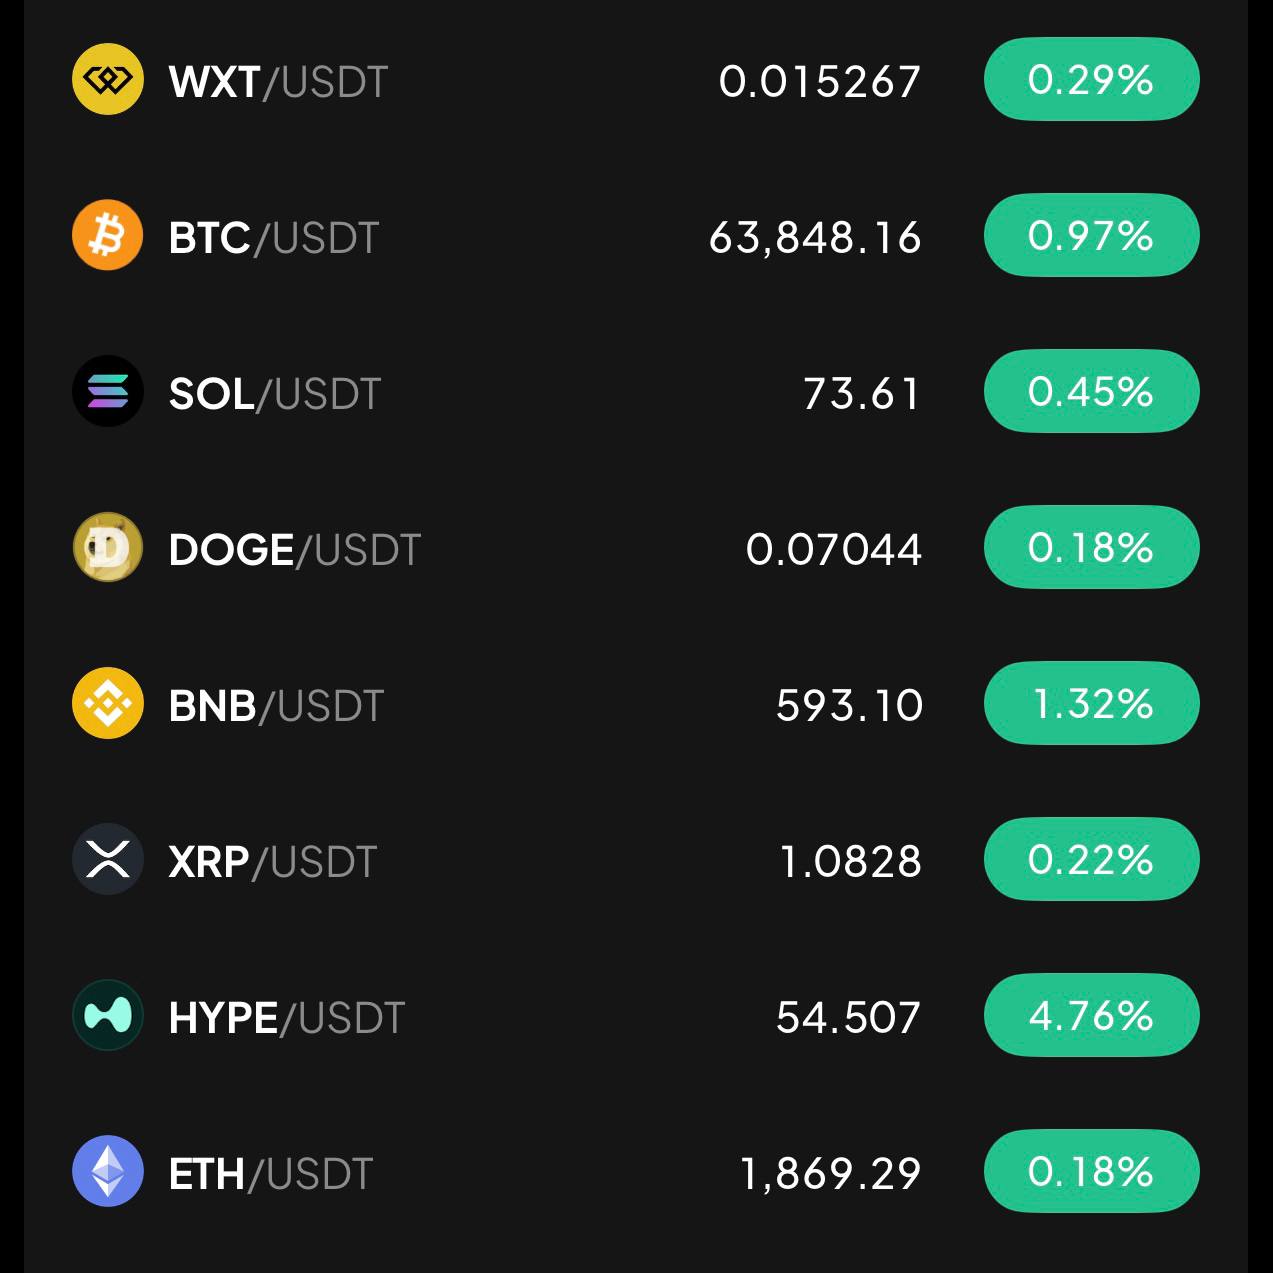The height and width of the screenshot is (1273, 1273).
Task: Tap the 1.32% change badge for BNB
Action: 1091,703
